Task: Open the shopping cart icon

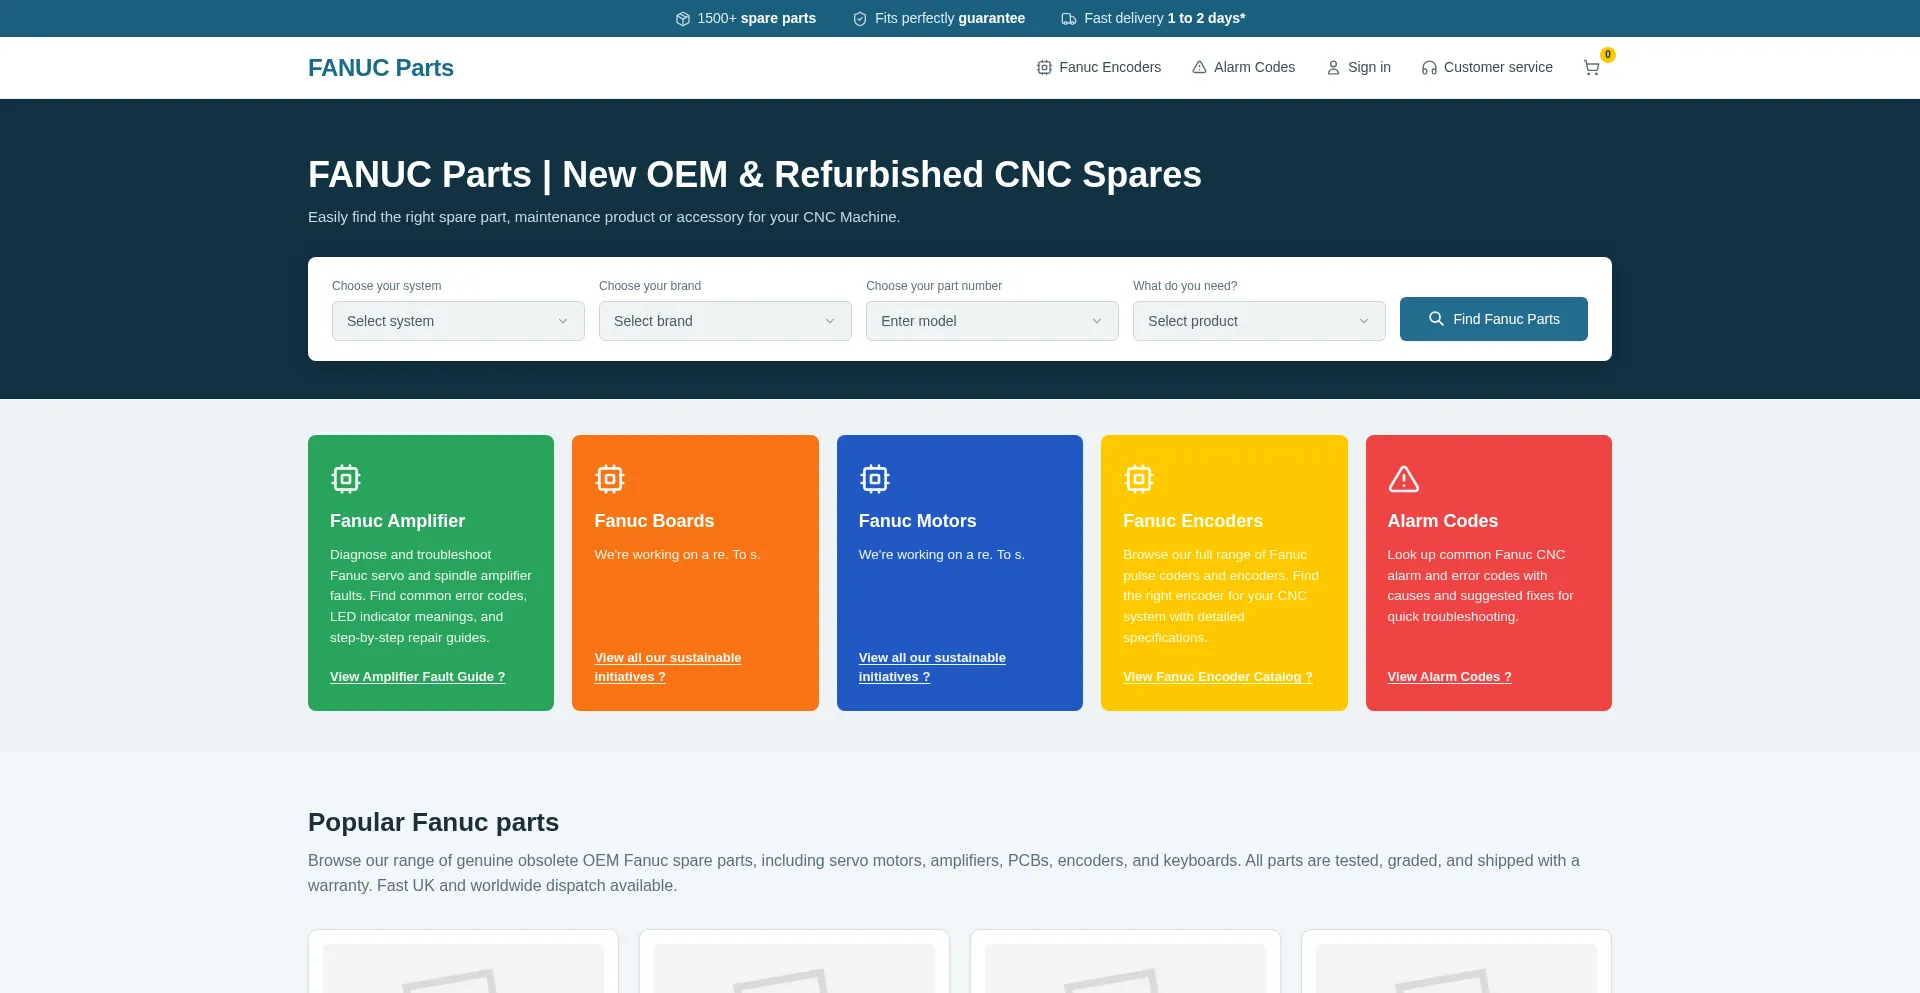Action: 1591,68
